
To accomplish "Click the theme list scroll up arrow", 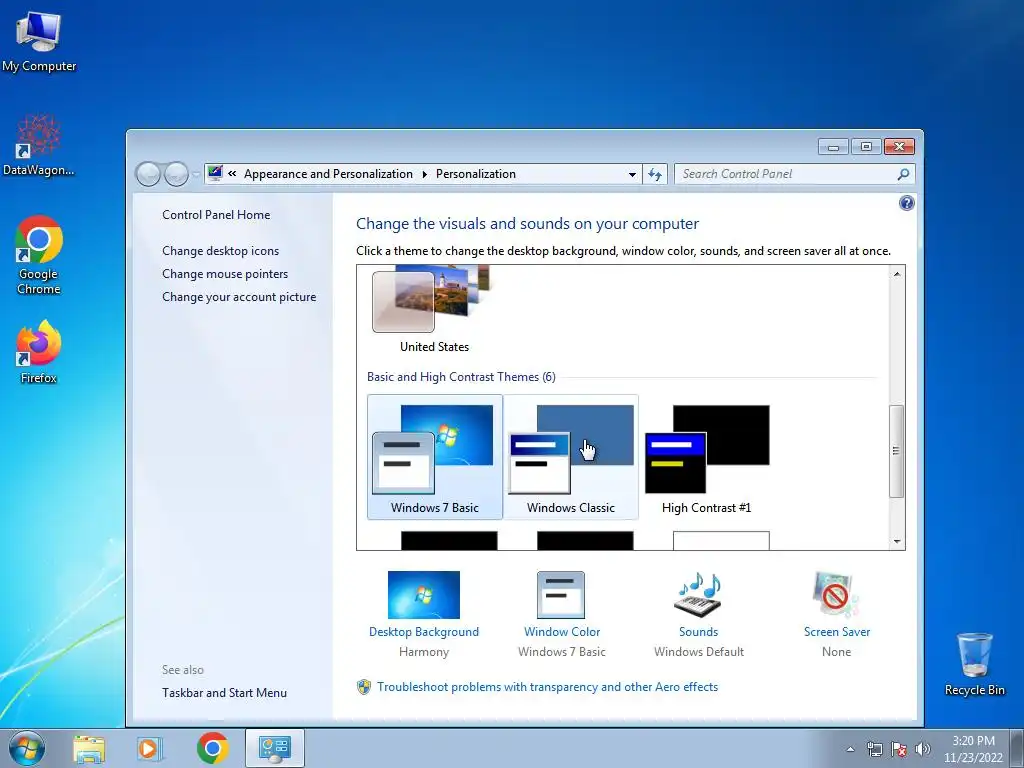I will [x=897, y=274].
